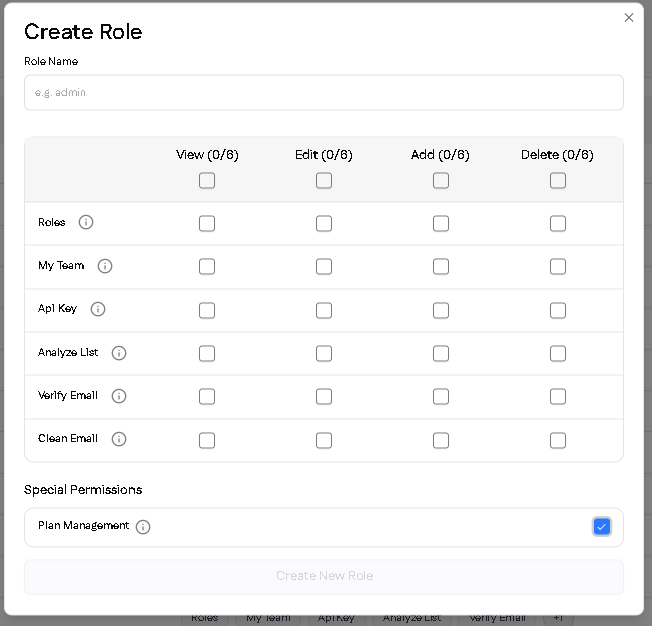Select all View permissions header checkbox
The image size is (652, 626).
[x=207, y=181]
